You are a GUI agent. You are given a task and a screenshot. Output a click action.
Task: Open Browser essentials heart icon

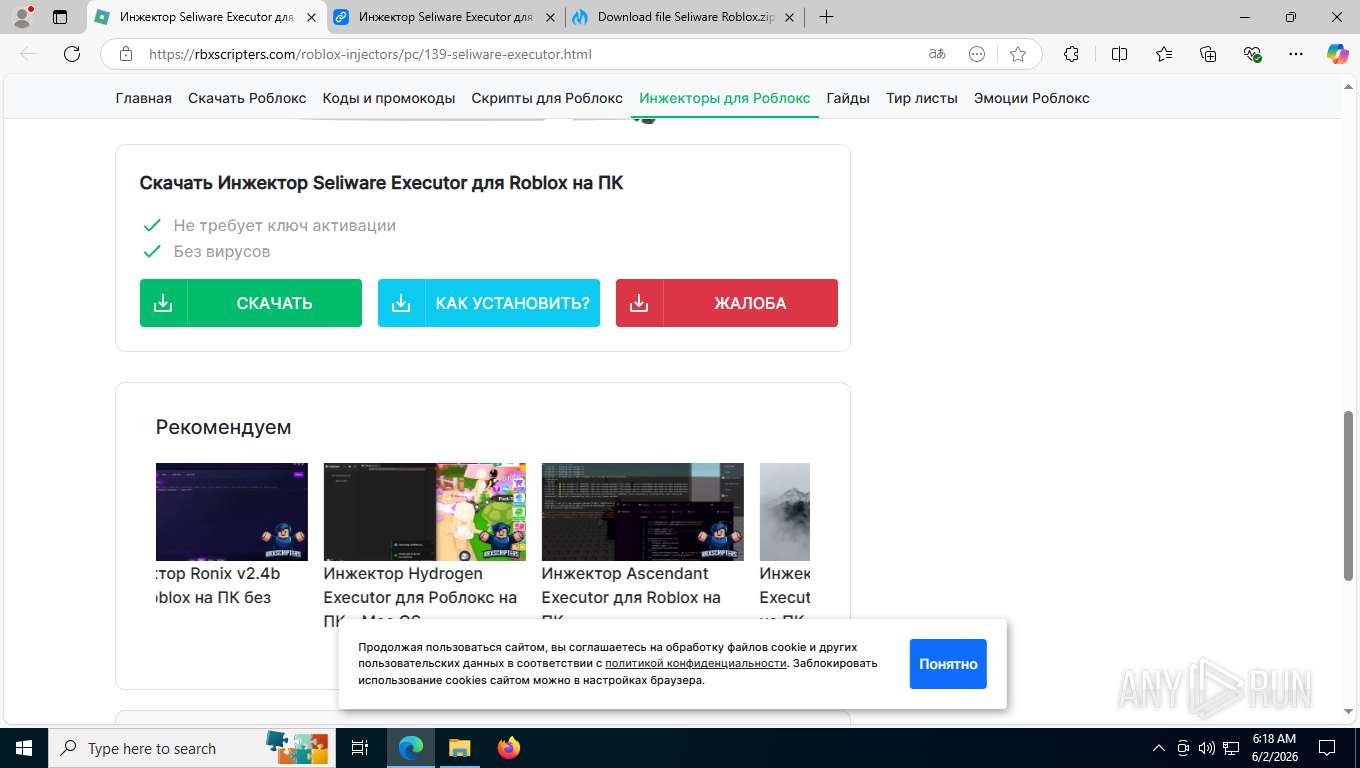coord(1252,54)
